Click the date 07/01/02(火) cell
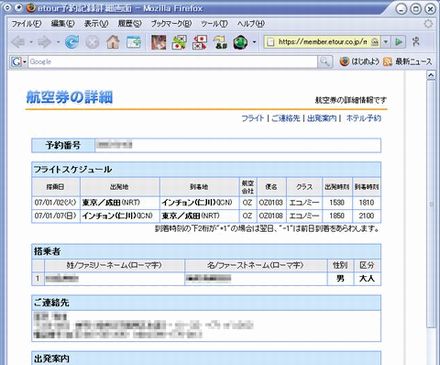 [x=56, y=202]
